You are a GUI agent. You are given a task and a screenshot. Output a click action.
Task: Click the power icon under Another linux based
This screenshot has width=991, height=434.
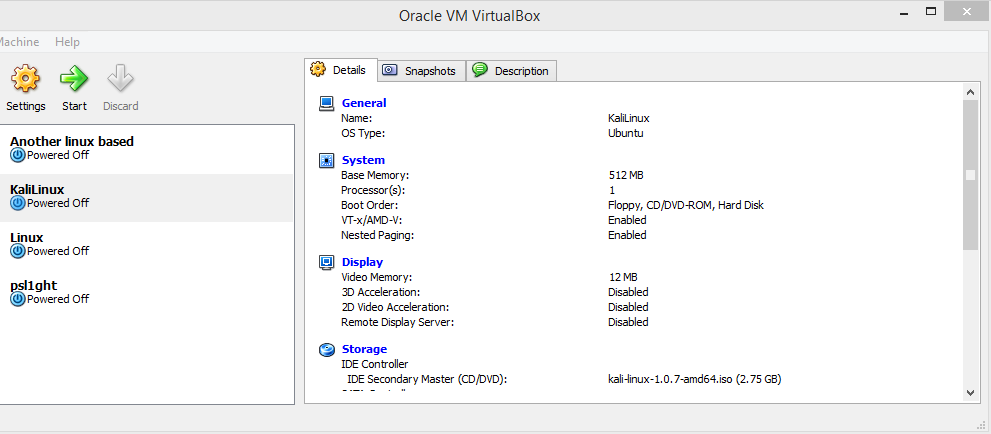point(18,155)
